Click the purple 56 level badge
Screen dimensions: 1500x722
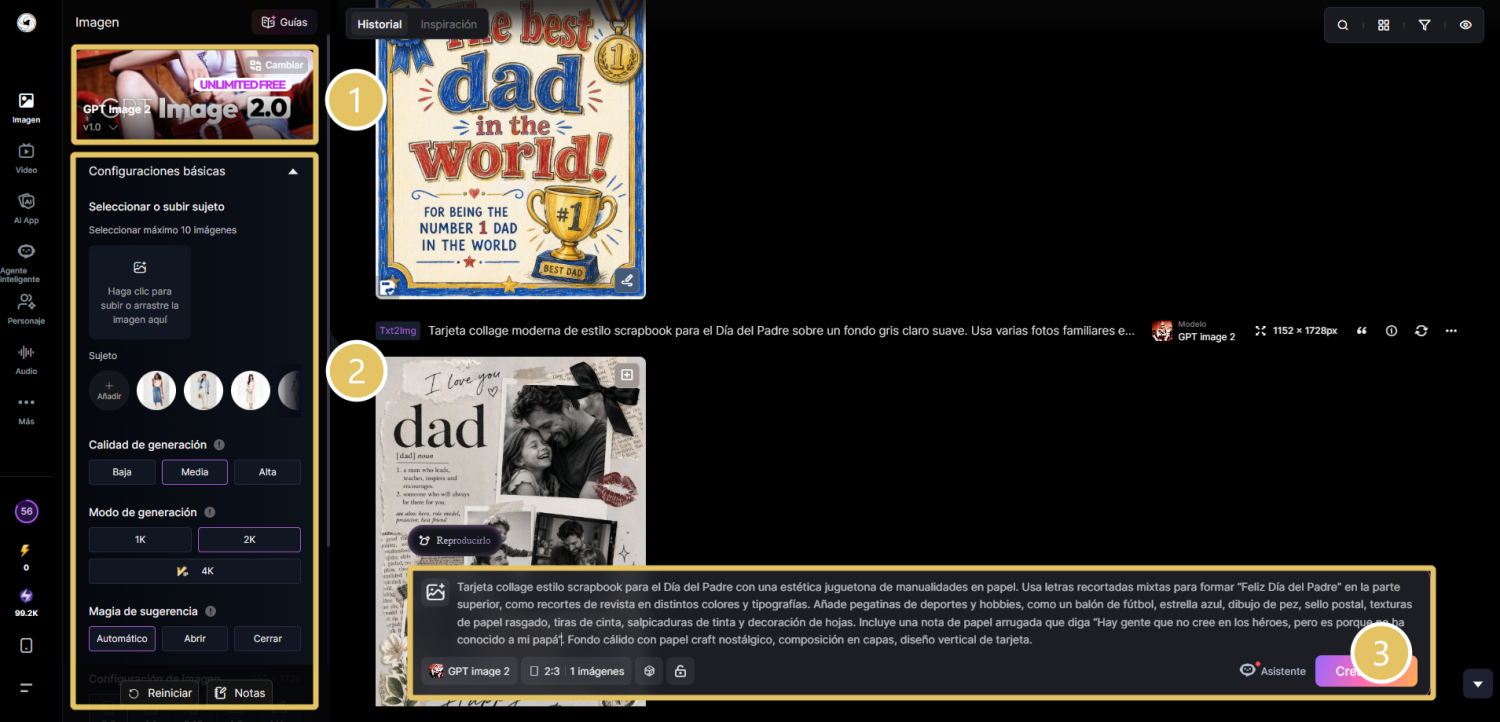pos(26,511)
